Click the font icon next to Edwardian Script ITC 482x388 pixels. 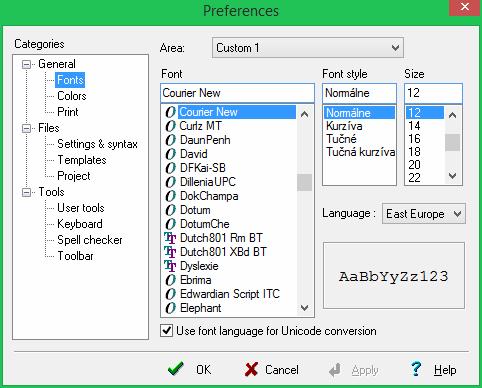[x=170, y=294]
